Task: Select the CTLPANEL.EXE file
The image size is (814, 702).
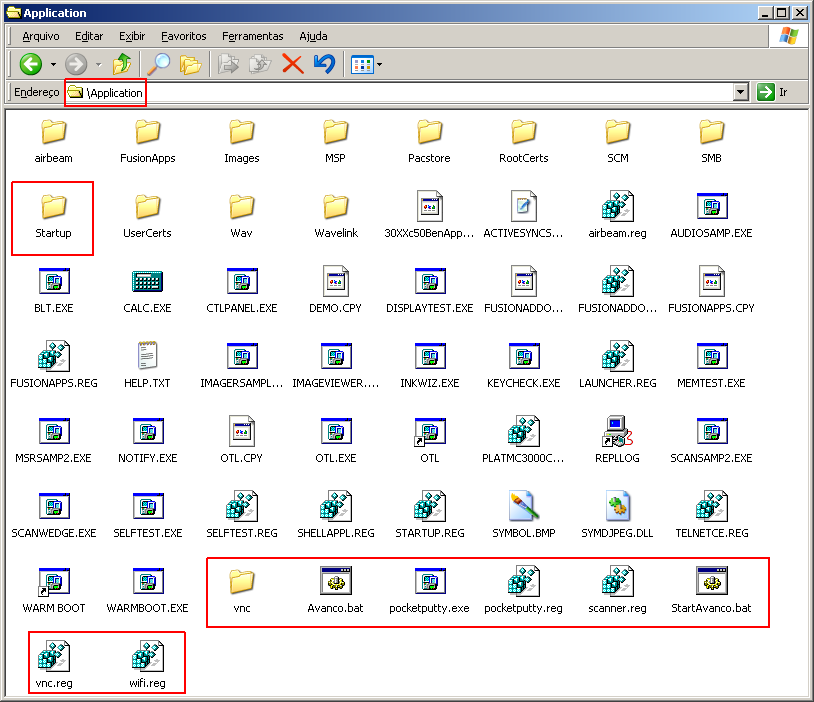Action: [242, 292]
